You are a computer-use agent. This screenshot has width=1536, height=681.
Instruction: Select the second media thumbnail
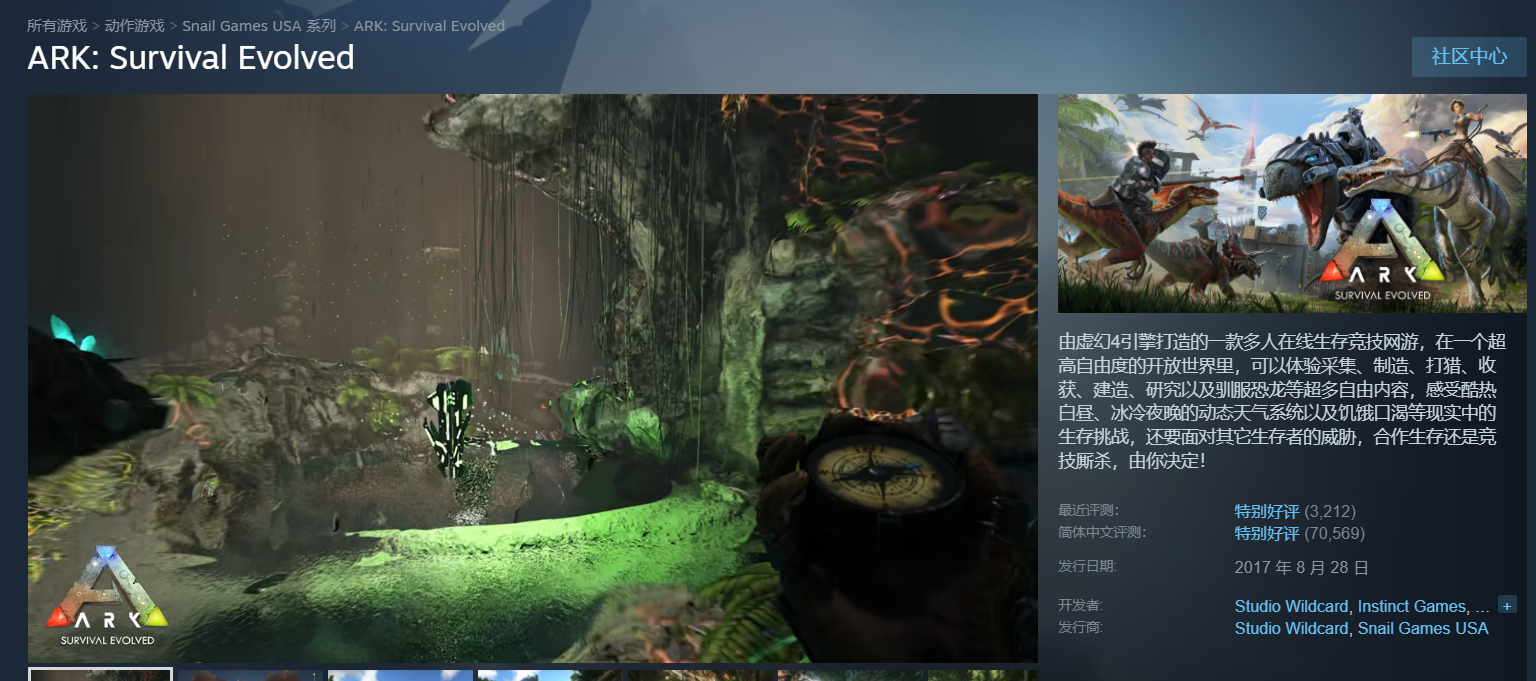(250, 676)
